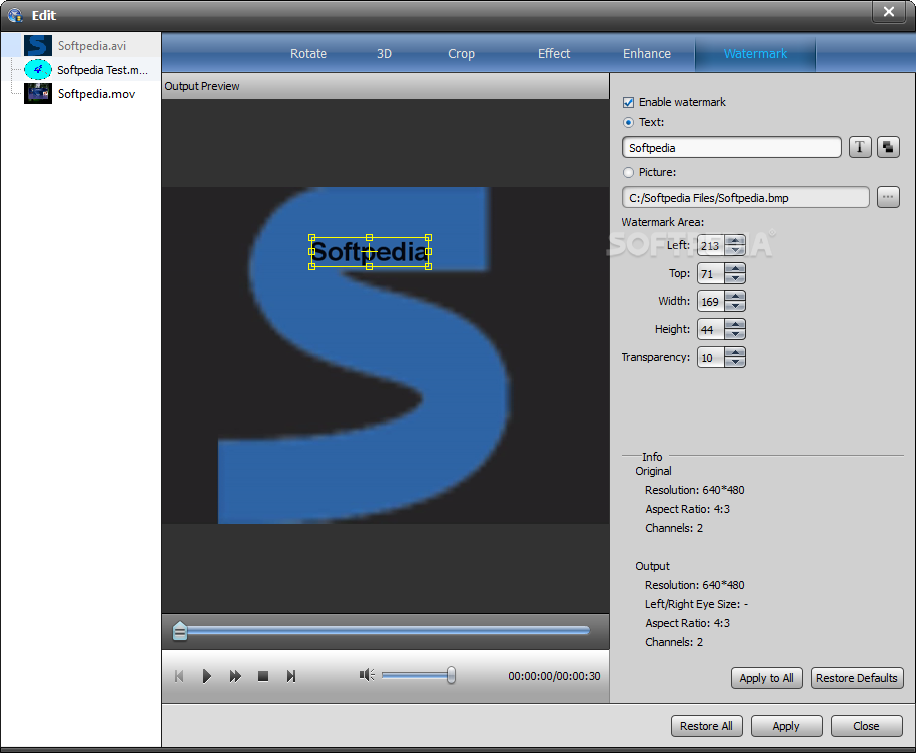
Task: Increase Transparency with up arrow
Action: 735,352
